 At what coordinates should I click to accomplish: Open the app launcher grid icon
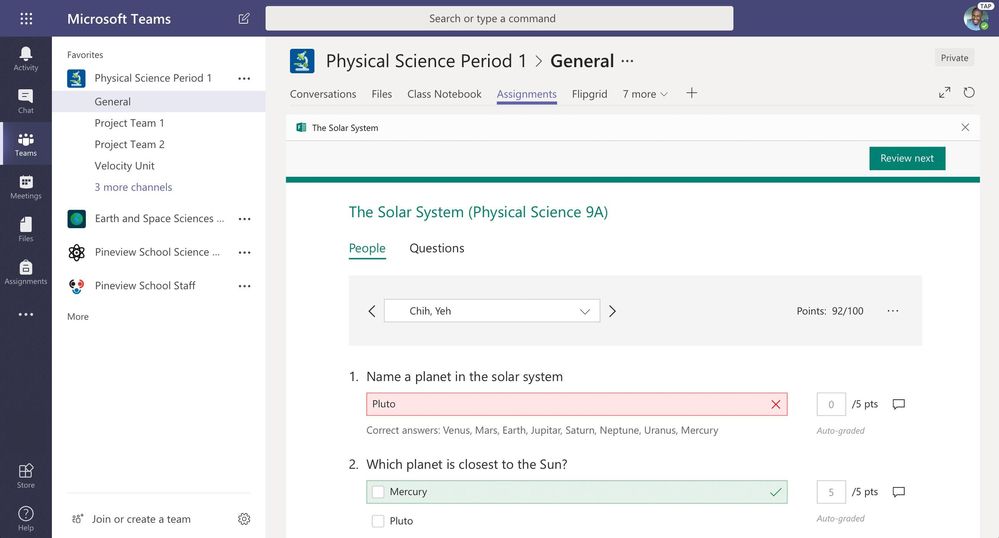pos(26,18)
